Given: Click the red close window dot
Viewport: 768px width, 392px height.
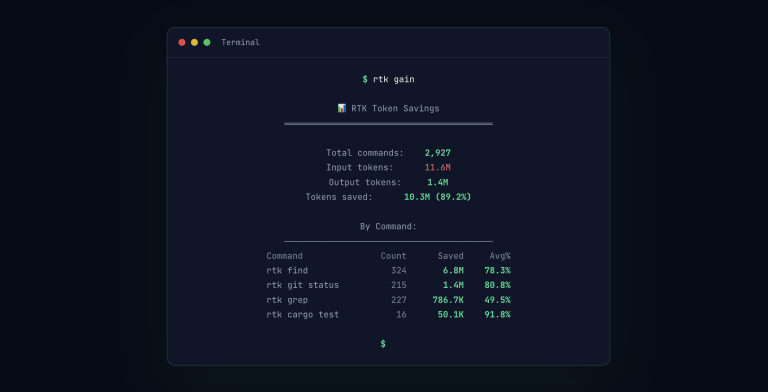Looking at the screenshot, I should 182,43.
